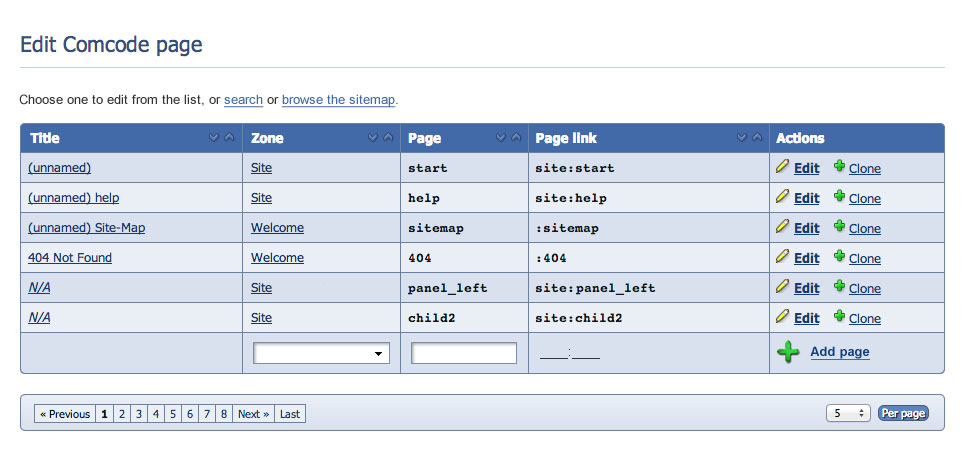Sort Zone column ascending arrow
The image size is (965, 464).
pos(388,138)
